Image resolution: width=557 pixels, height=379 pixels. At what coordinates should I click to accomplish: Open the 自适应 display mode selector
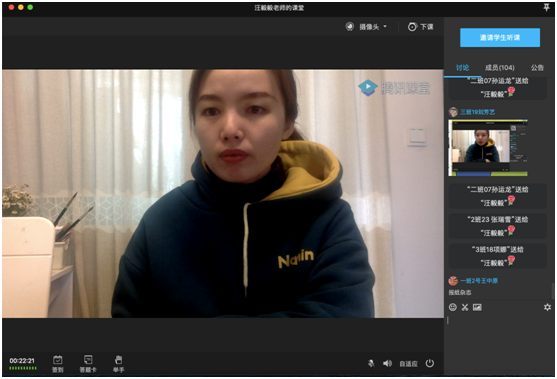(408, 364)
